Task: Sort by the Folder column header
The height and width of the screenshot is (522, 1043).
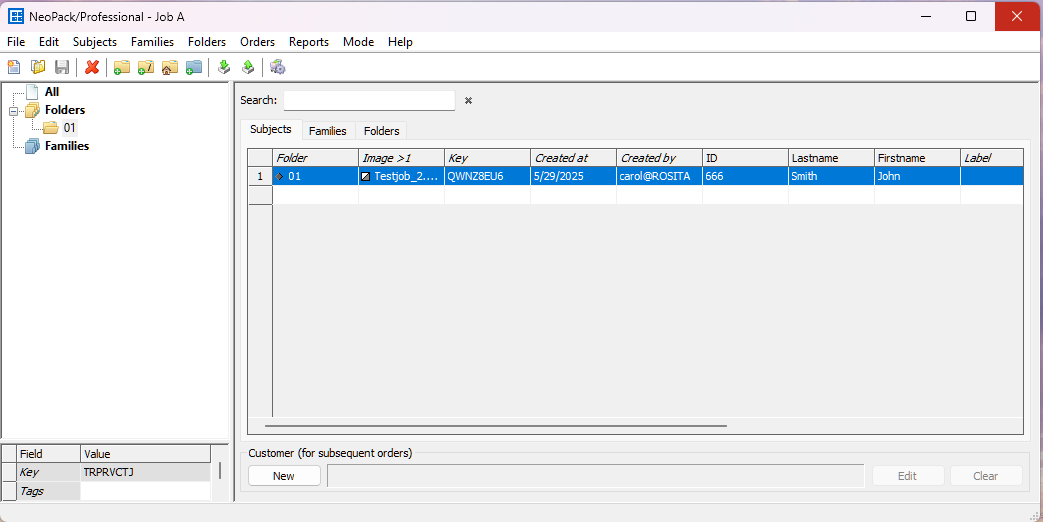Action: (x=315, y=158)
